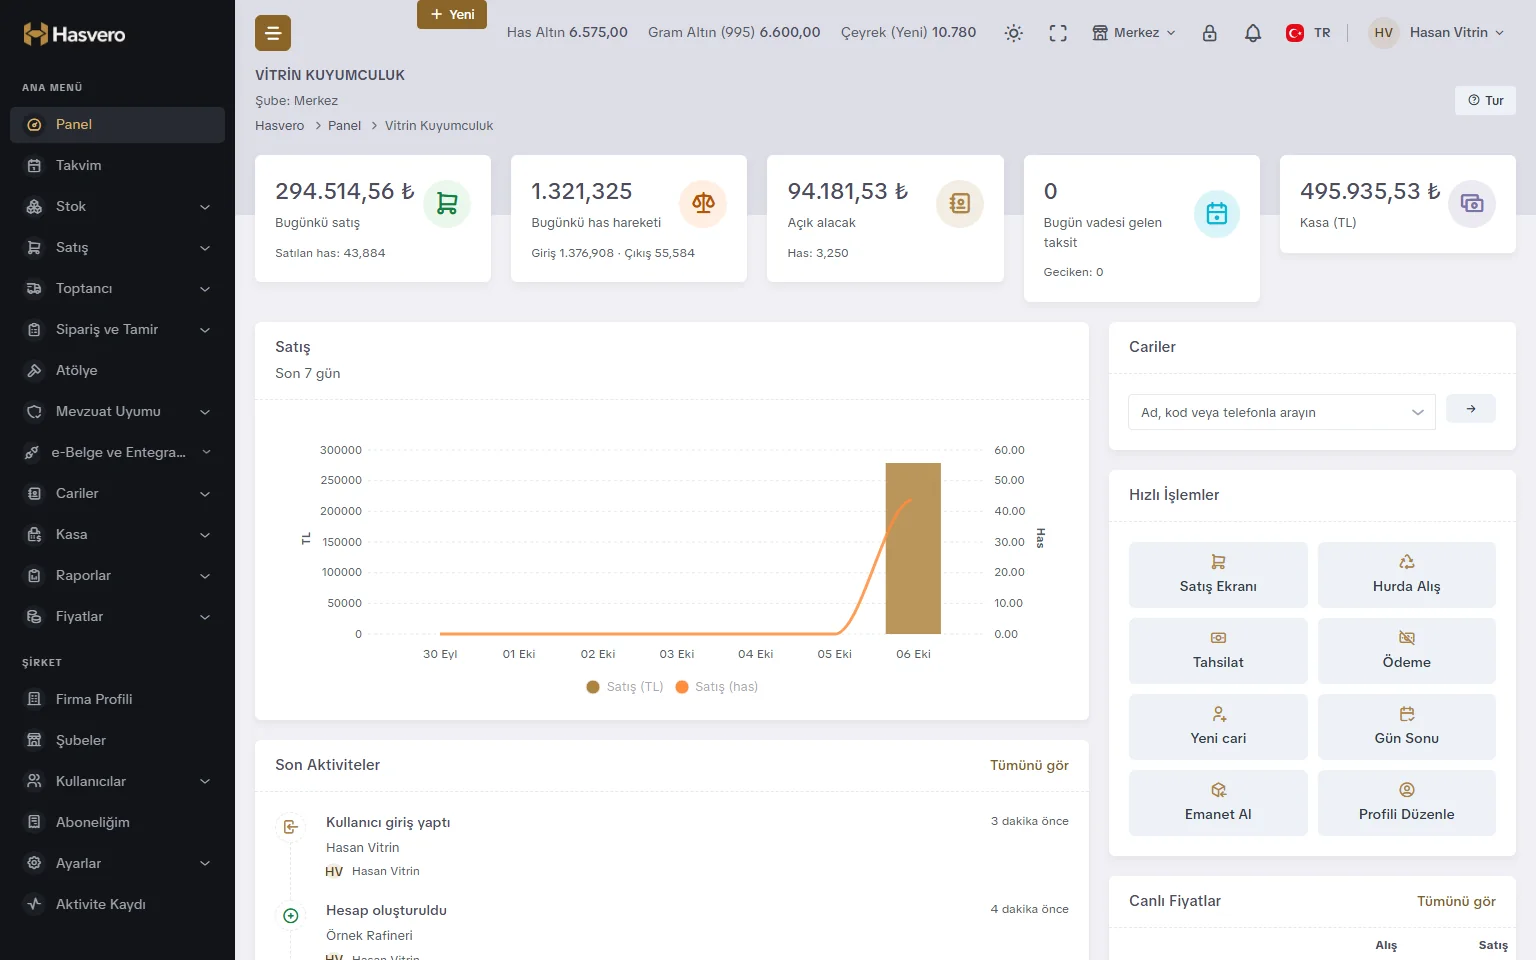This screenshot has height=960, width=1536.
Task: Click the Emanet Al quick action
Action: [1218, 803]
